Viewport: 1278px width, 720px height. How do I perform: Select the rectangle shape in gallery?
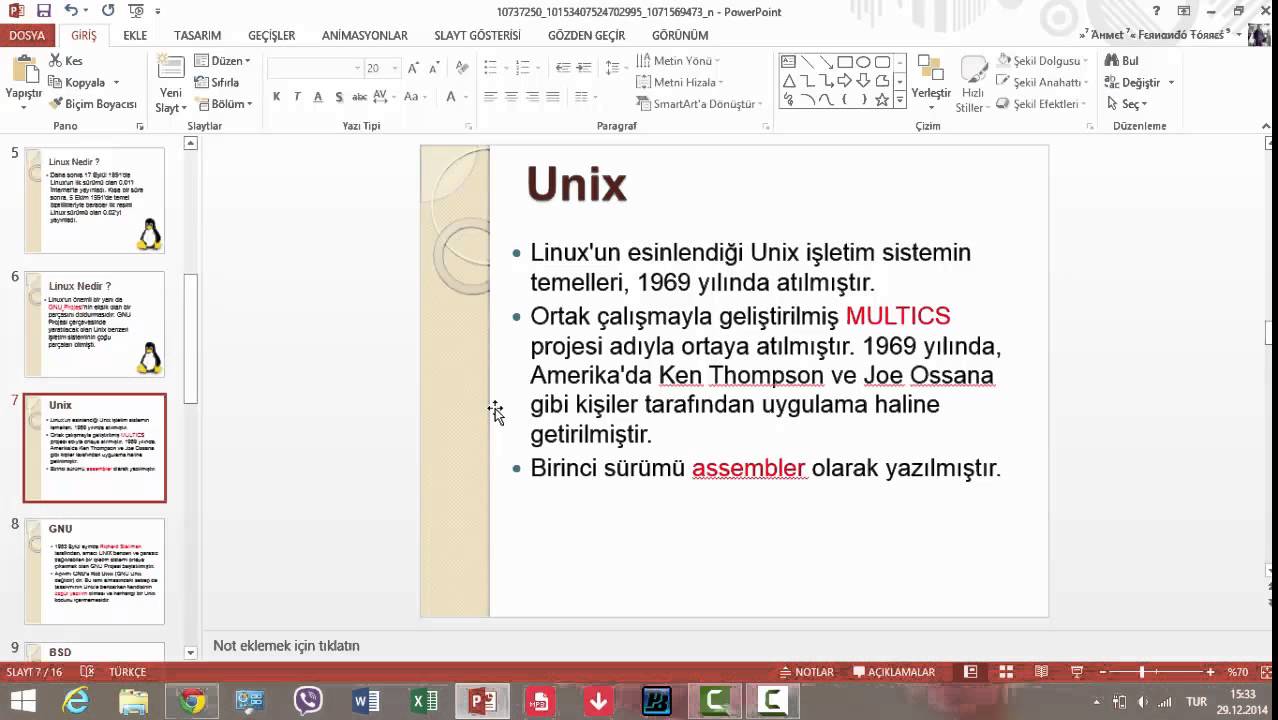pyautogui.click(x=845, y=62)
